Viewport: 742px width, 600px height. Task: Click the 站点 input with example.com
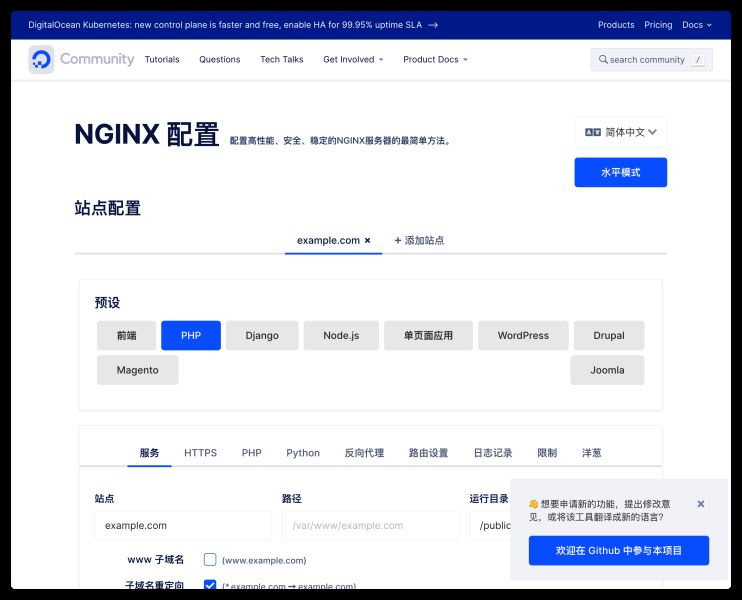coord(183,525)
